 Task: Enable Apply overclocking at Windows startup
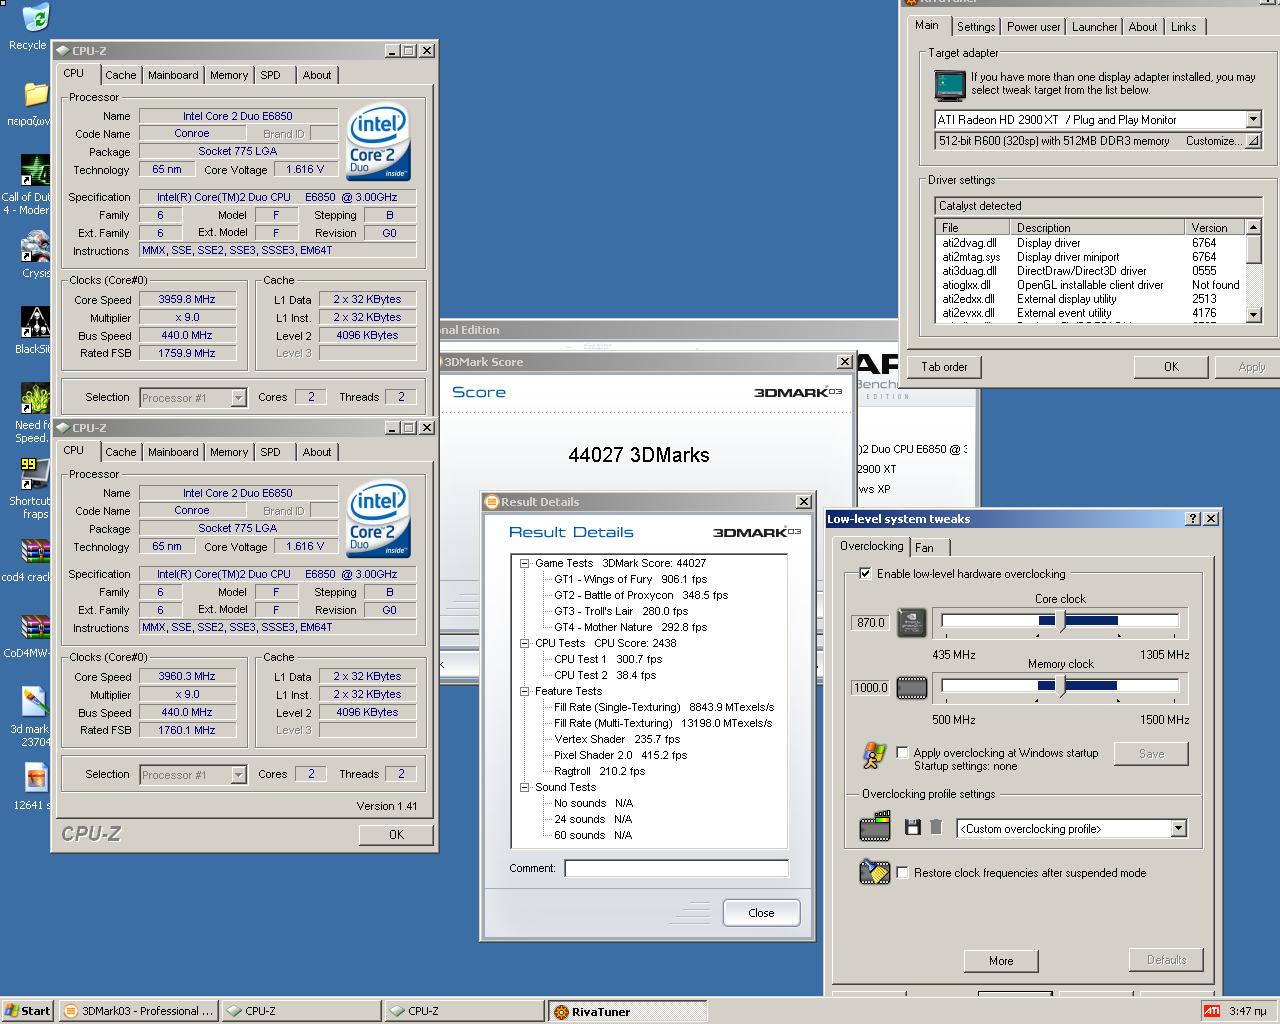coord(903,753)
